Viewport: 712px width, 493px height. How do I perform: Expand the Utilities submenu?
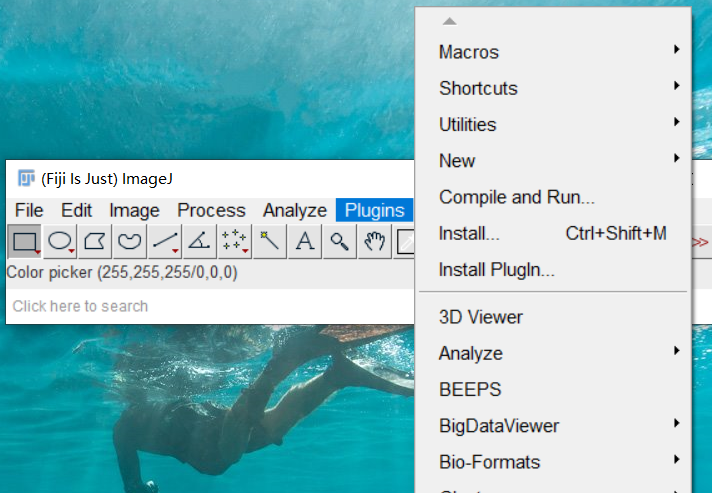click(553, 124)
